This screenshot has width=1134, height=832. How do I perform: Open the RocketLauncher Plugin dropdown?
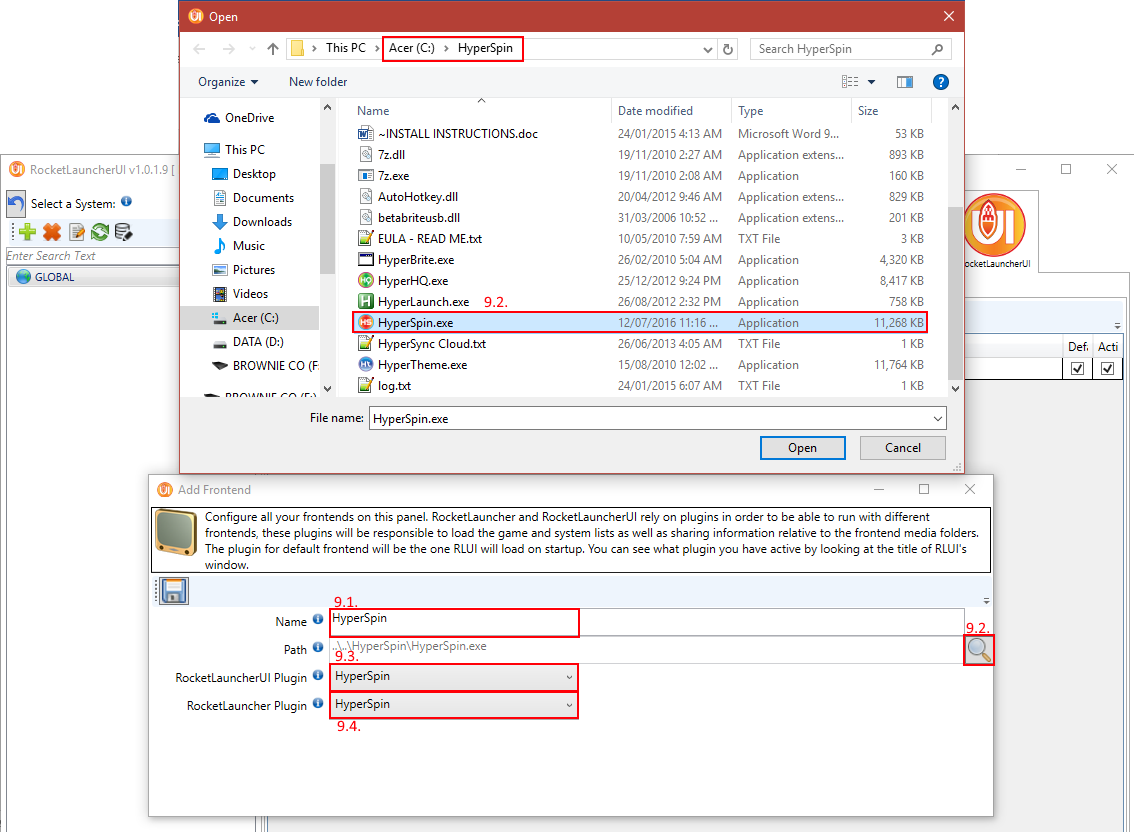tap(454, 705)
